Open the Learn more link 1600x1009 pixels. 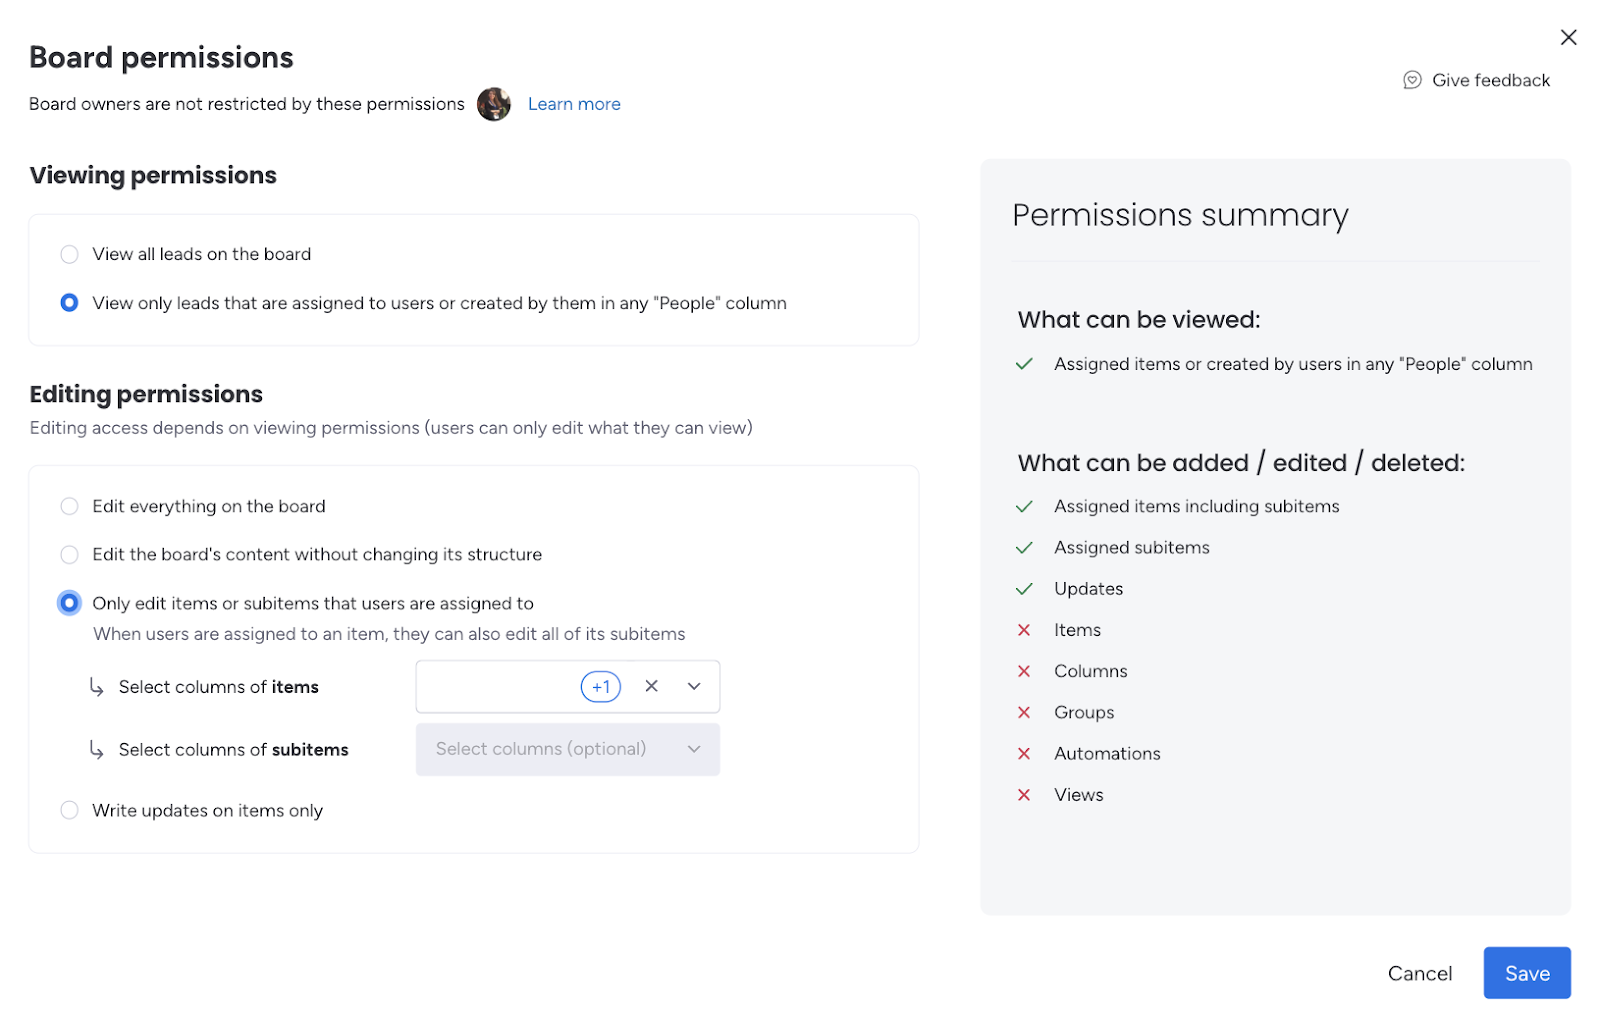tap(574, 104)
